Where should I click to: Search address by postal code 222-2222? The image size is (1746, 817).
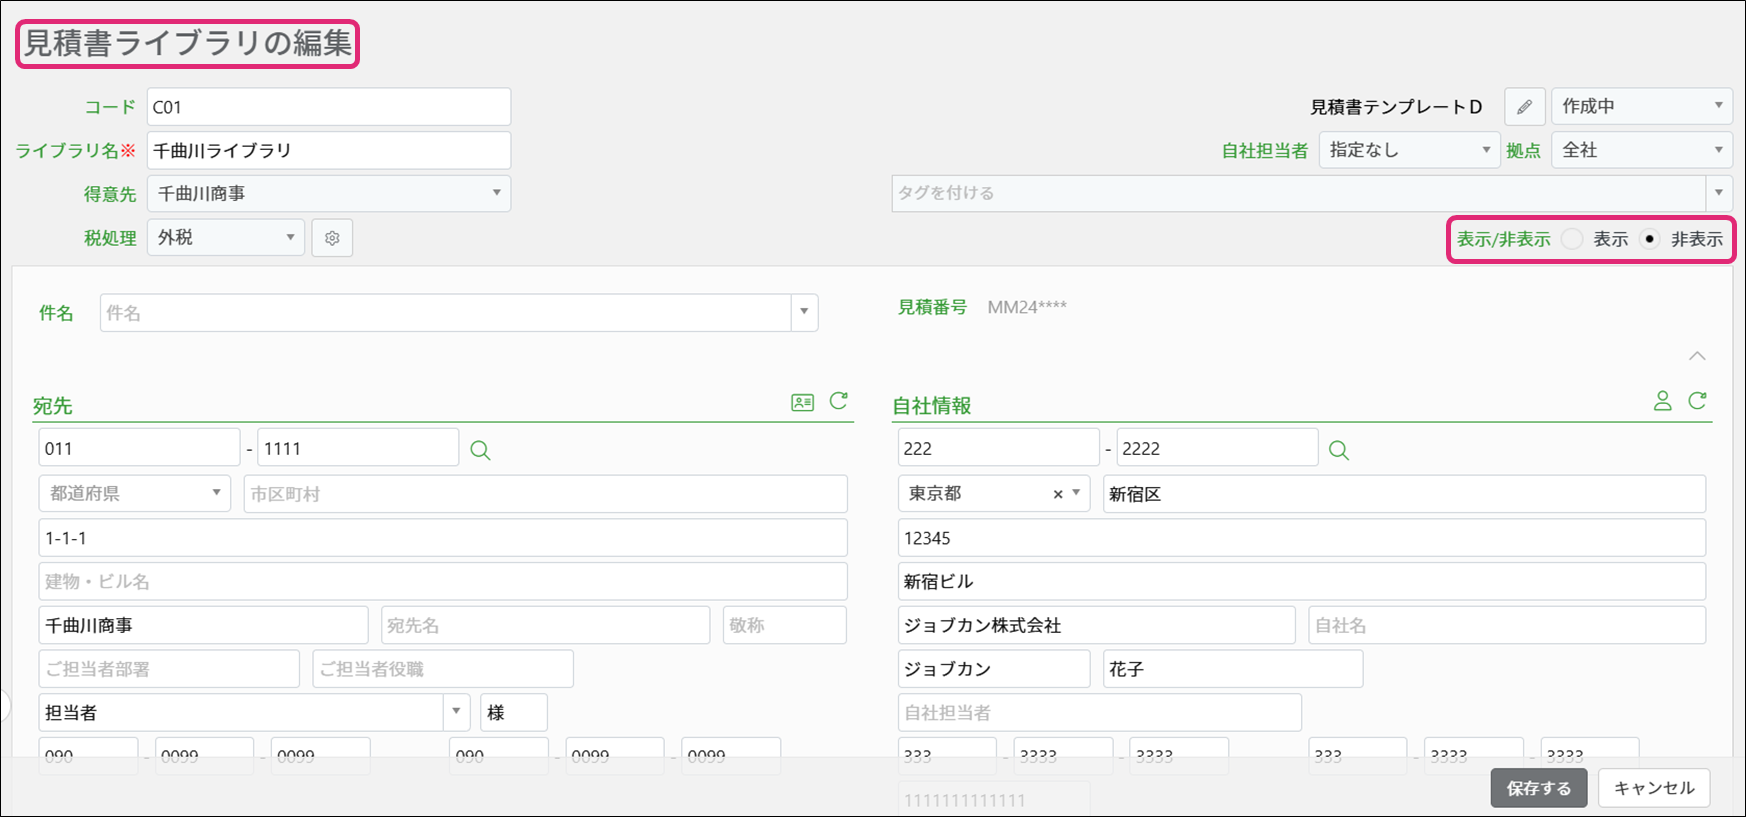(1338, 450)
